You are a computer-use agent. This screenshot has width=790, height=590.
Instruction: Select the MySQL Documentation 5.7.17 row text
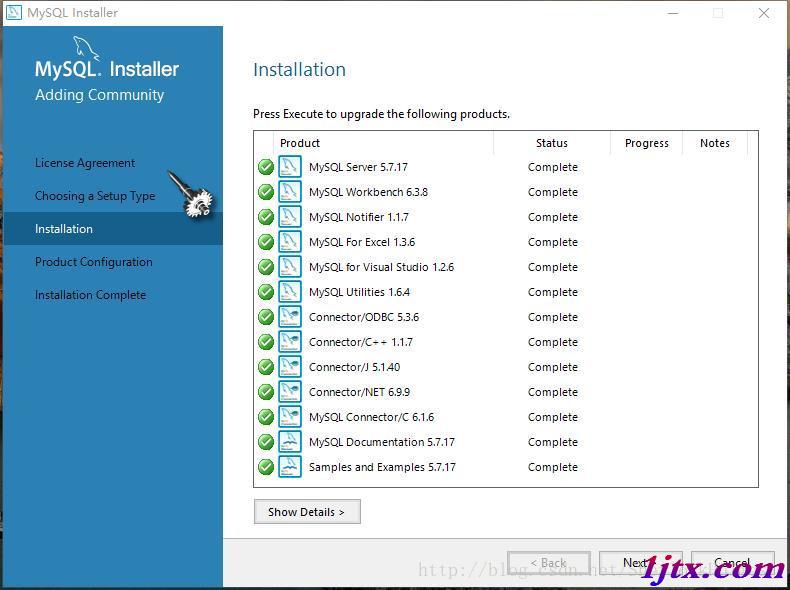click(x=382, y=442)
